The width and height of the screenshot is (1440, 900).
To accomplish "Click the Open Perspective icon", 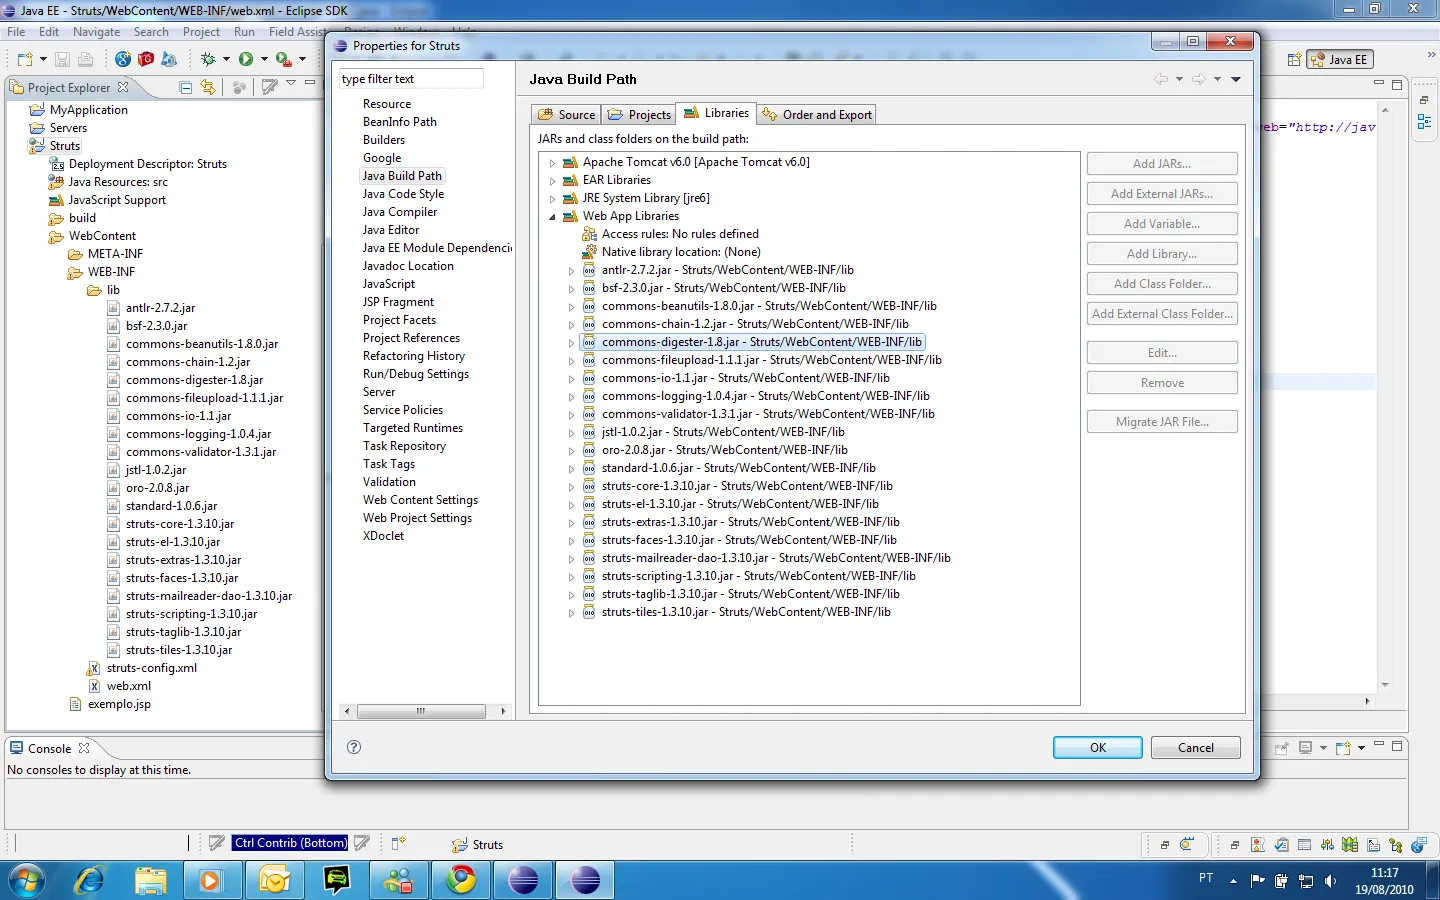I will tap(1294, 60).
